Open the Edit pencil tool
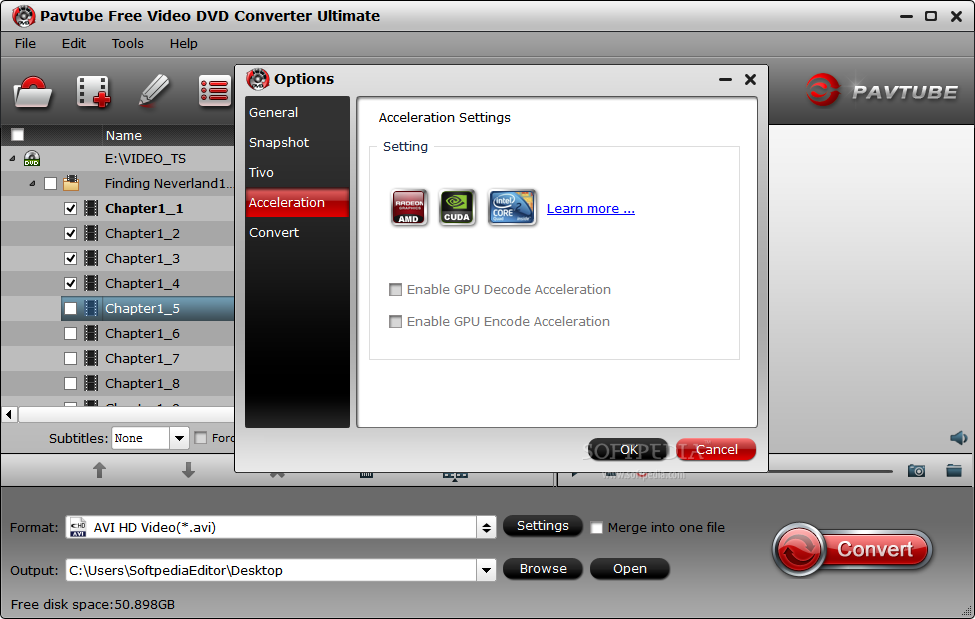The image size is (975, 619). [x=153, y=91]
